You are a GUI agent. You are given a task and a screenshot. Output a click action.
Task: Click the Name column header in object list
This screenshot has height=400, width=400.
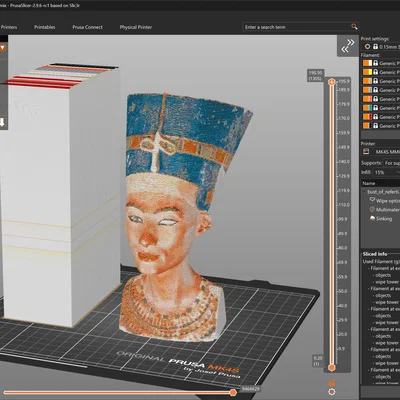[x=381, y=183]
